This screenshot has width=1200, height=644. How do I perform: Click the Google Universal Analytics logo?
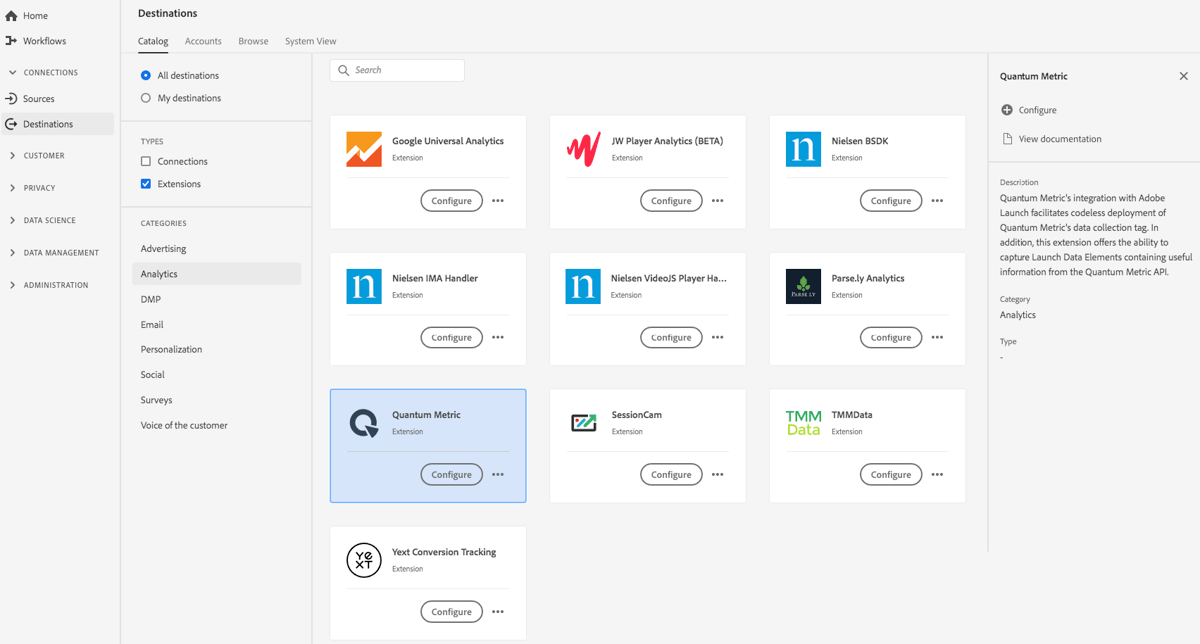(364, 149)
